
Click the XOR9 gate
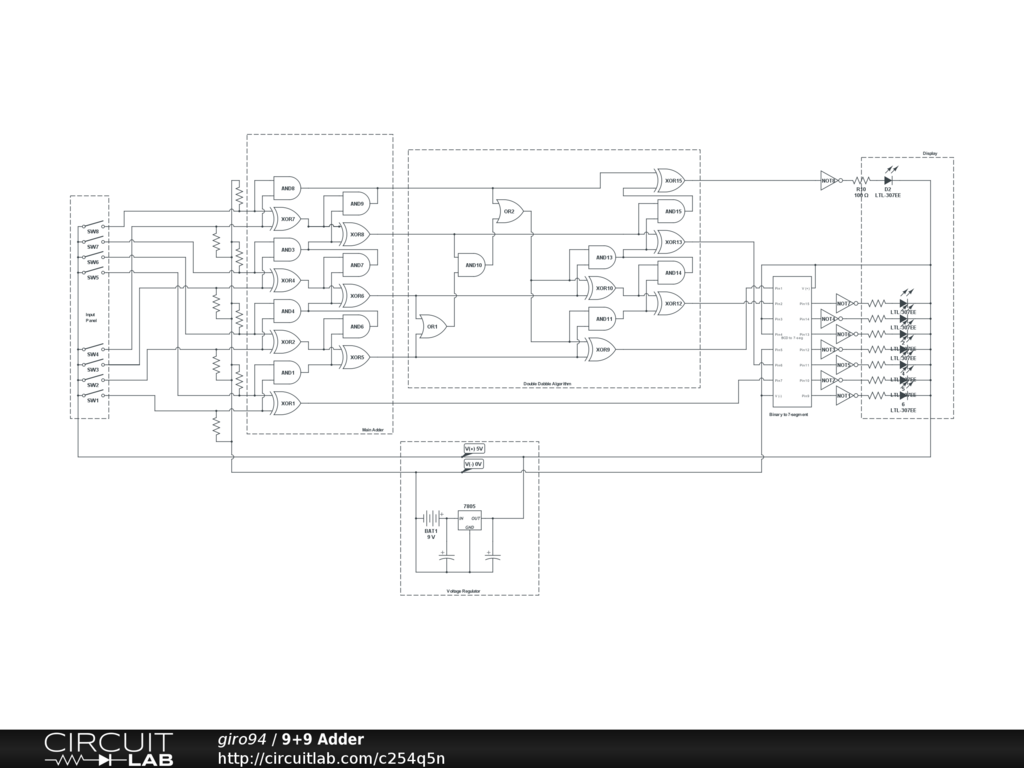(601, 350)
